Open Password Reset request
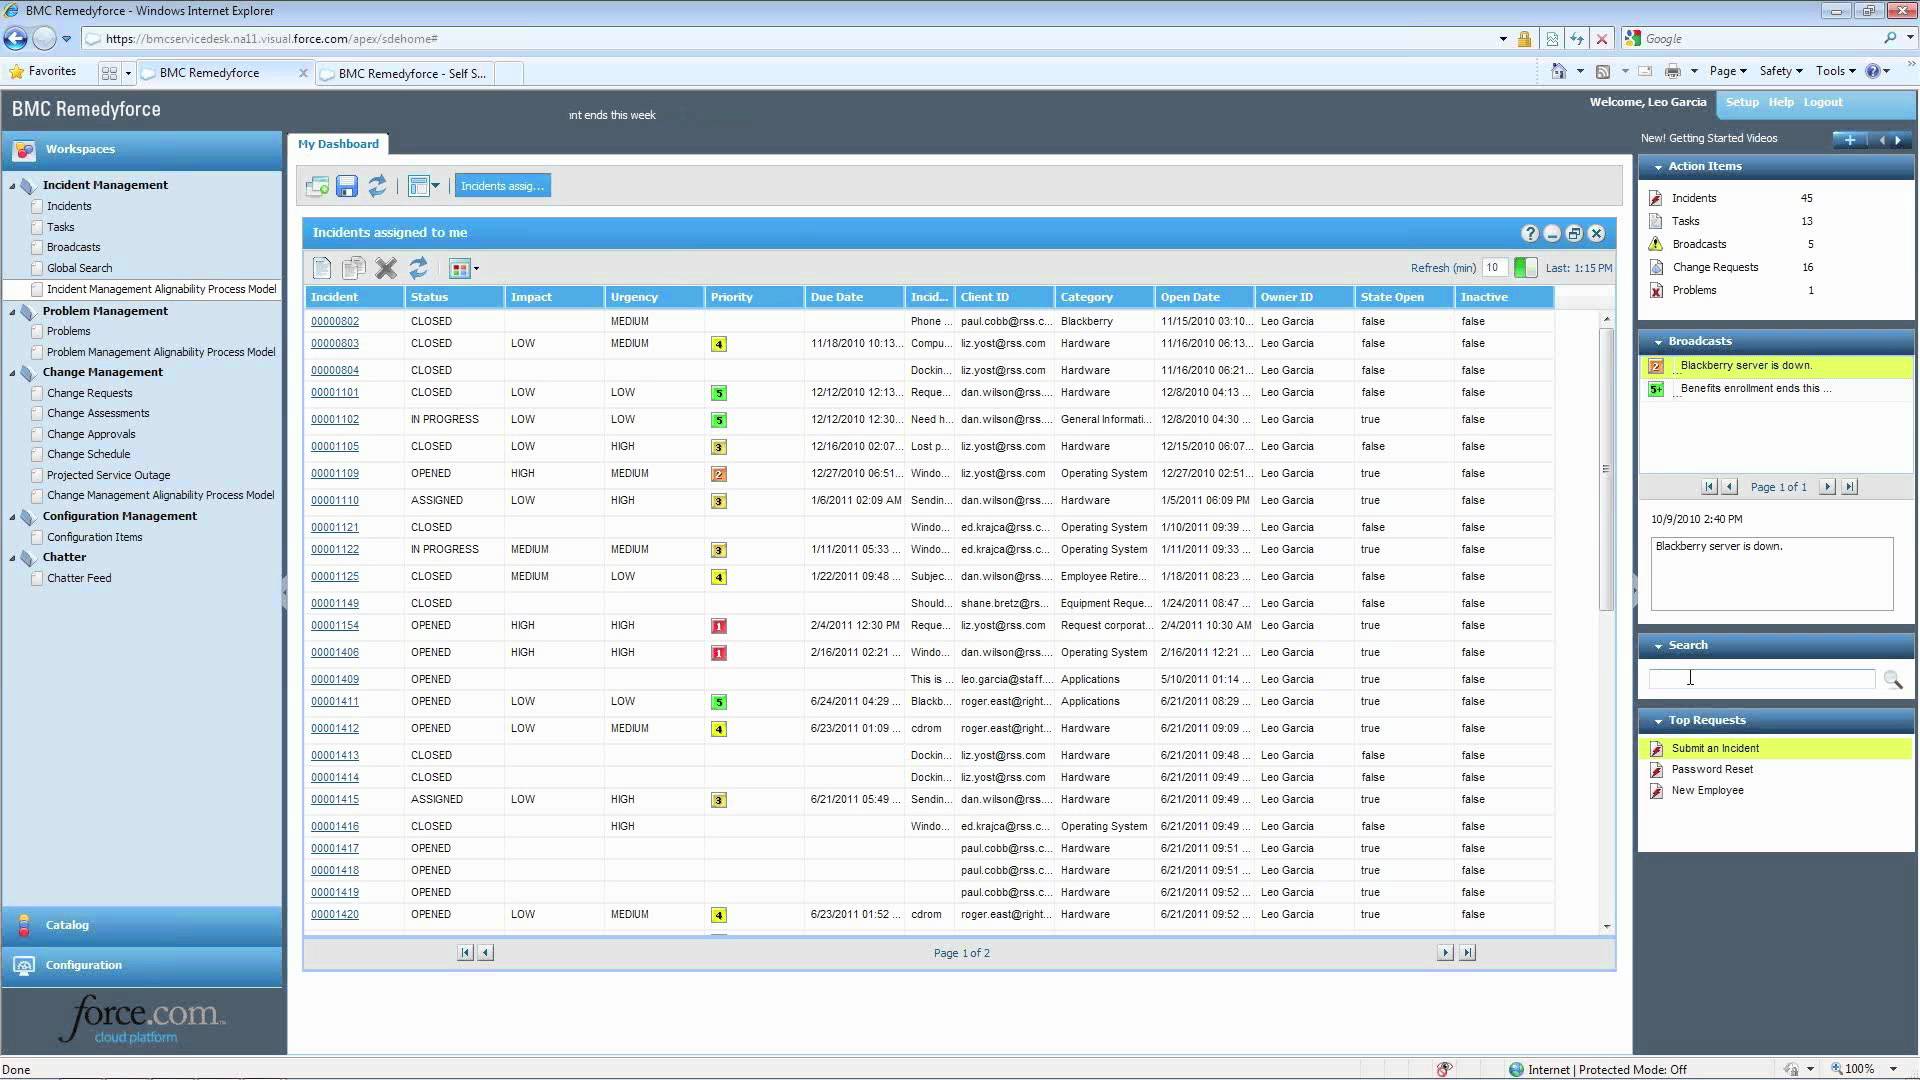Viewport: 1920px width, 1080px height. click(1712, 769)
